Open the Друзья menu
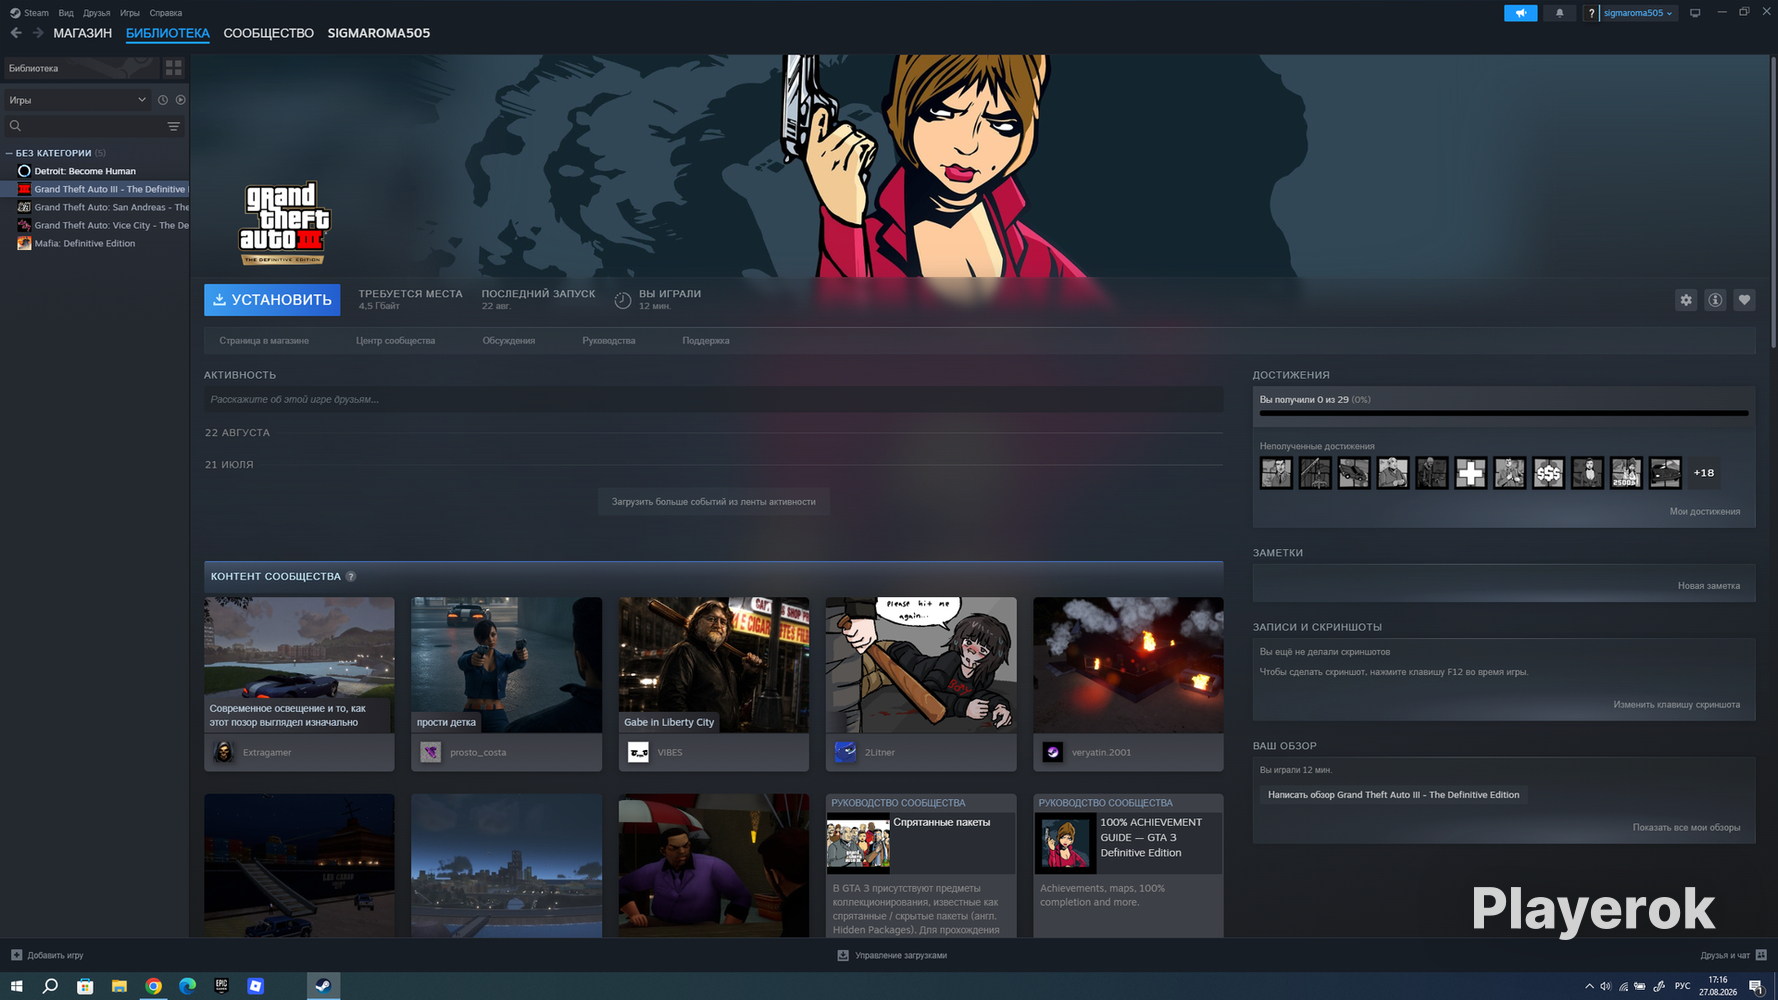The image size is (1778, 1000). coord(97,13)
